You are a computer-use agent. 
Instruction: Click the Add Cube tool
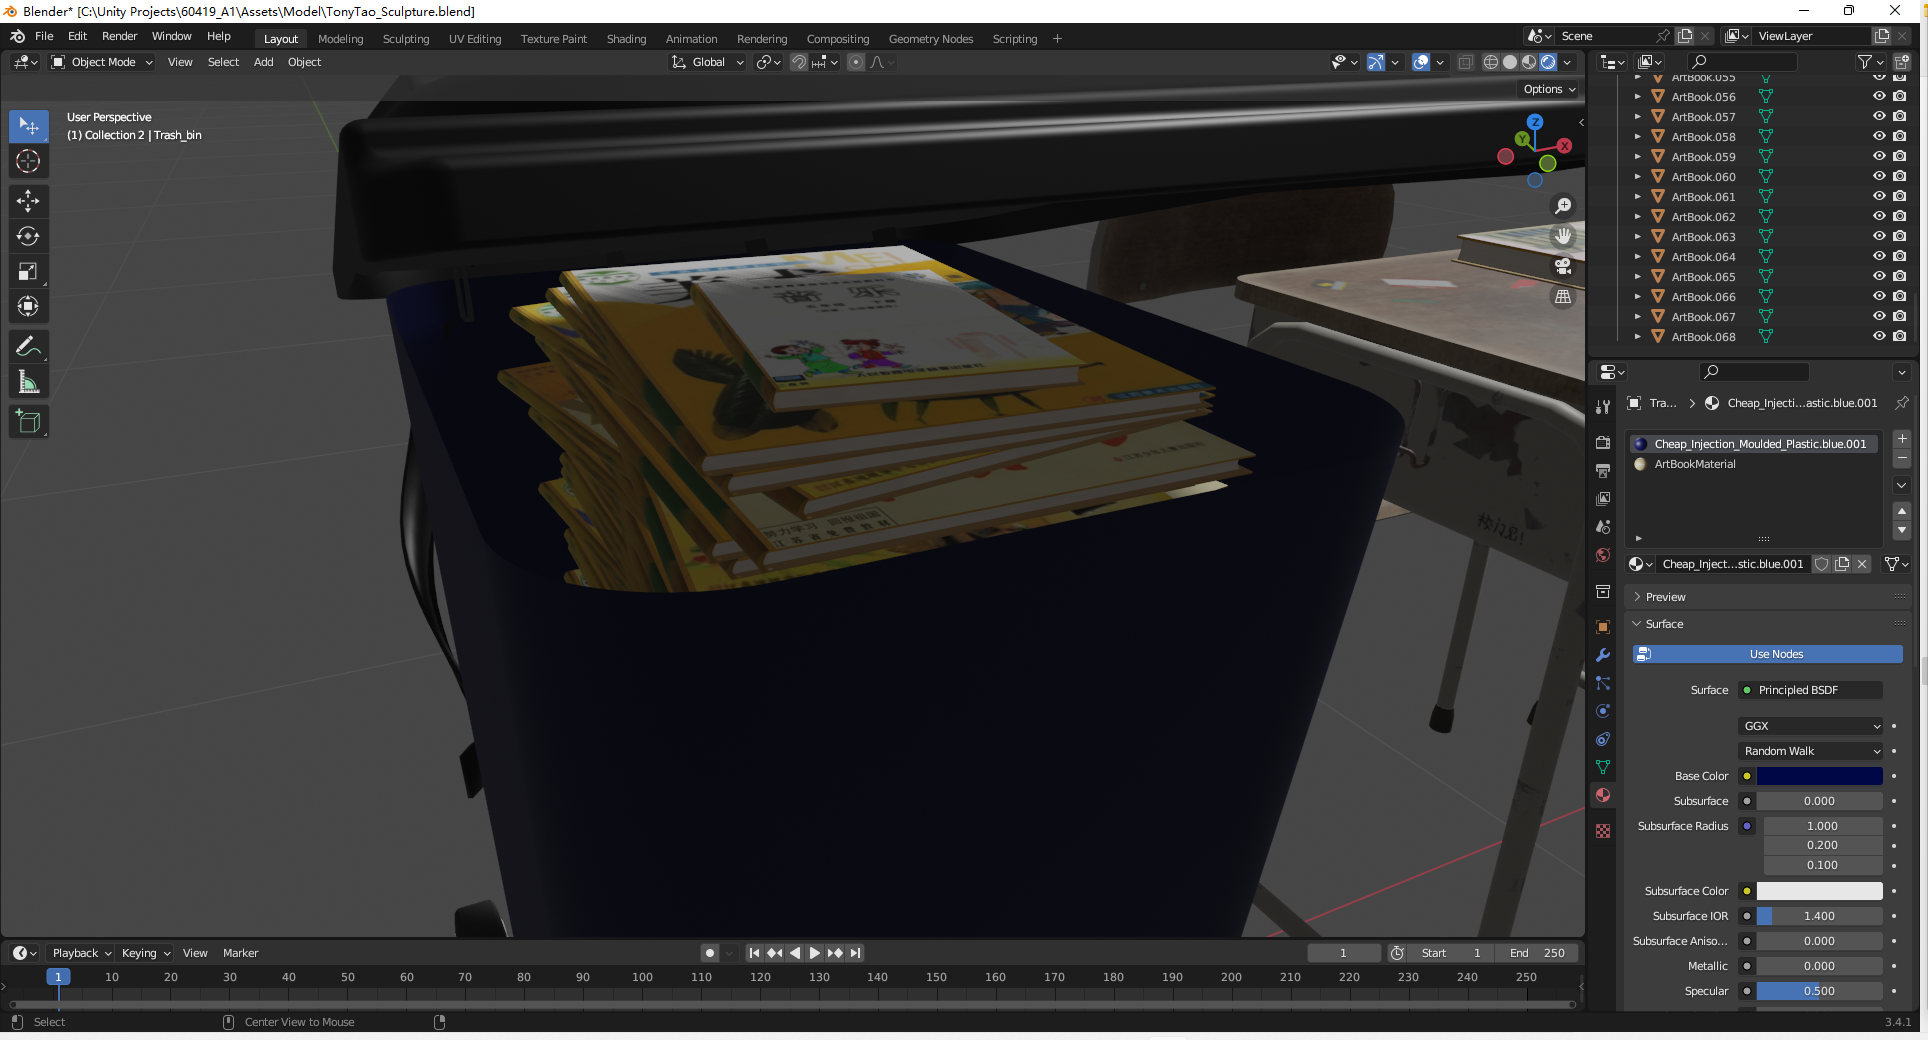click(x=28, y=422)
